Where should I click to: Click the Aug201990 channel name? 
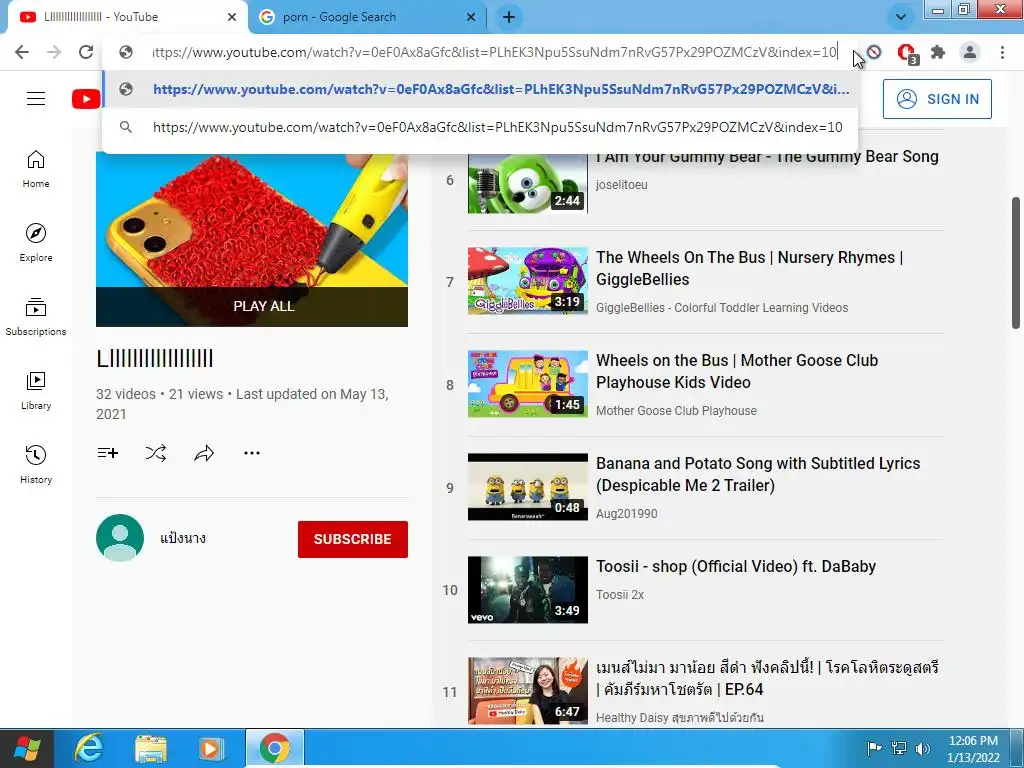click(x=626, y=514)
